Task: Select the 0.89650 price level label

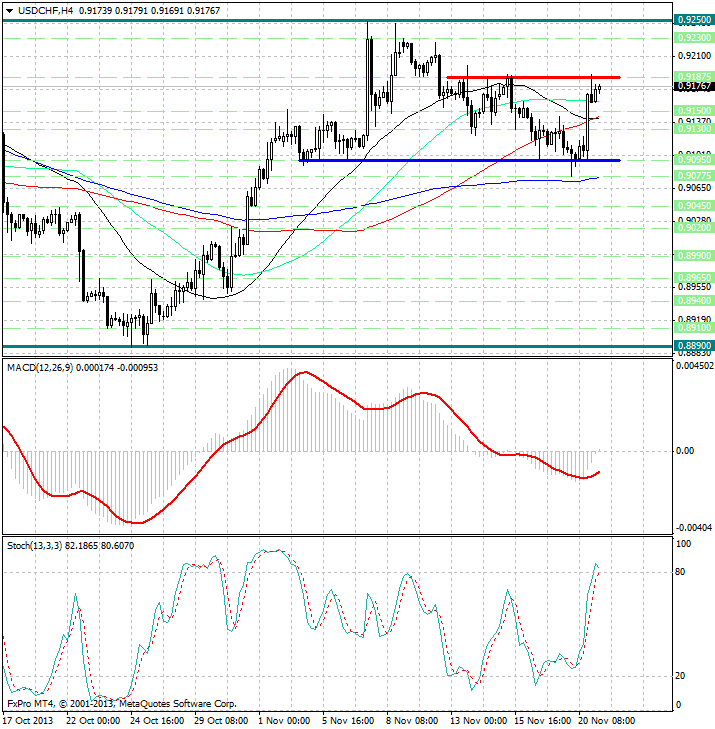Action: [694, 278]
